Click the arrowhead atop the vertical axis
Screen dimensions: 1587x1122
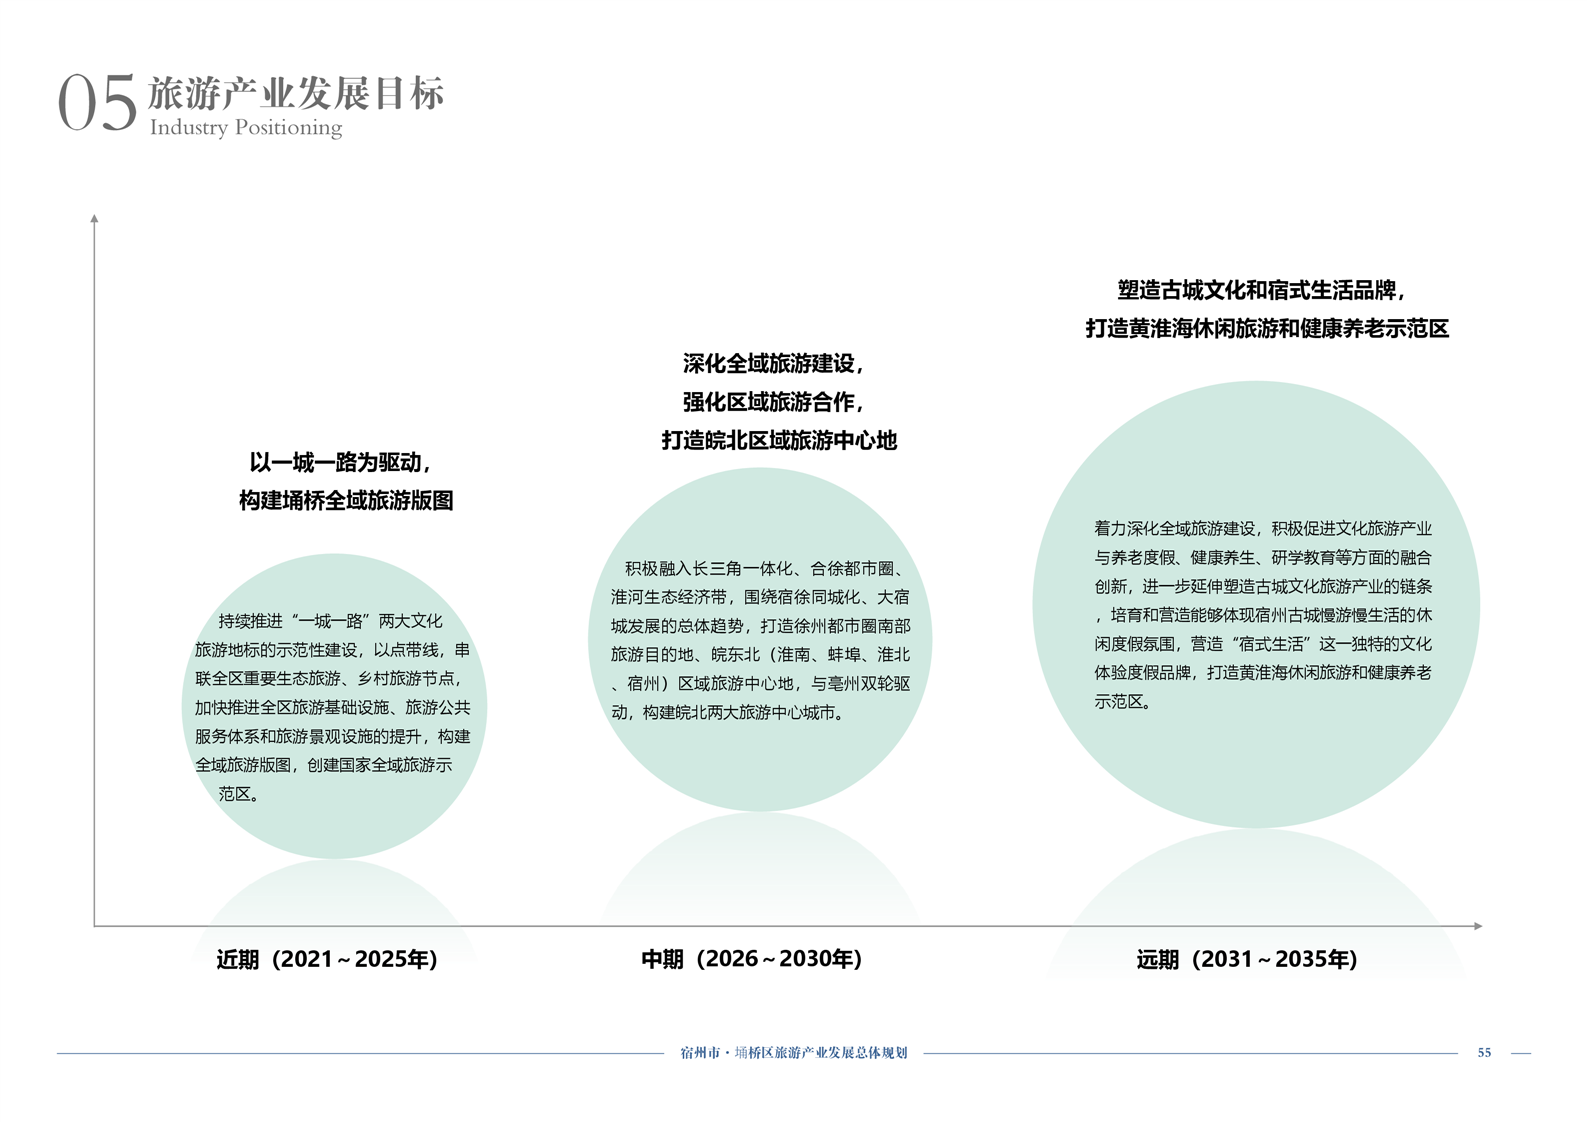(95, 218)
